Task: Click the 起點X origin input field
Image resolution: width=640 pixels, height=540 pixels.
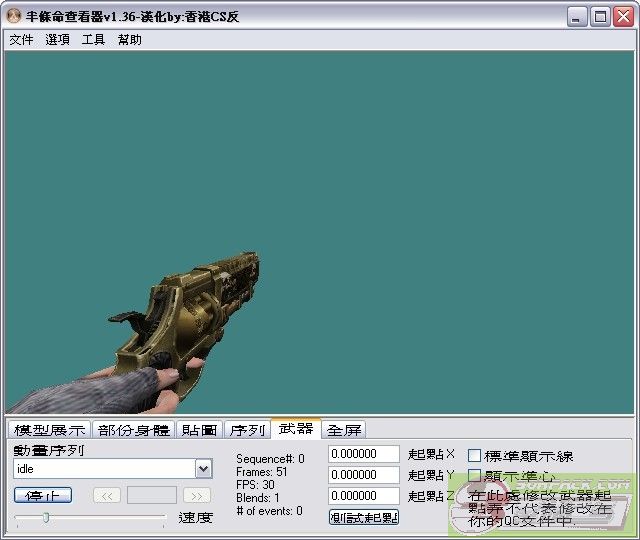Action: coord(364,454)
